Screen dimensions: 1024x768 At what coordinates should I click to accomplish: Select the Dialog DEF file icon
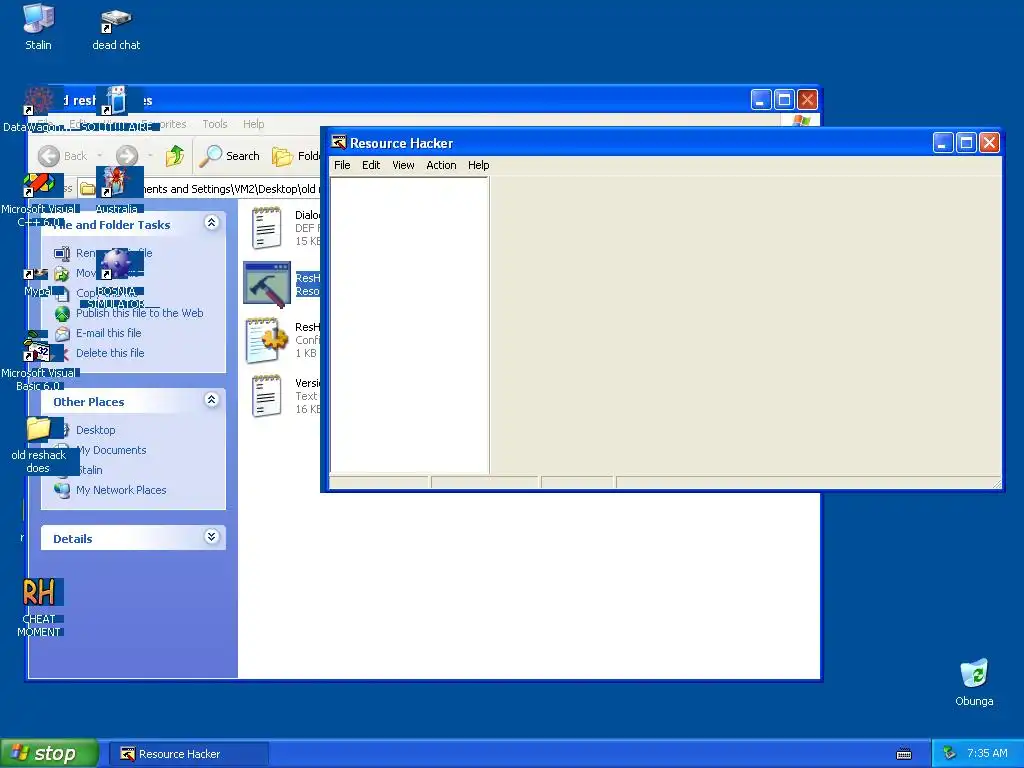point(266,227)
